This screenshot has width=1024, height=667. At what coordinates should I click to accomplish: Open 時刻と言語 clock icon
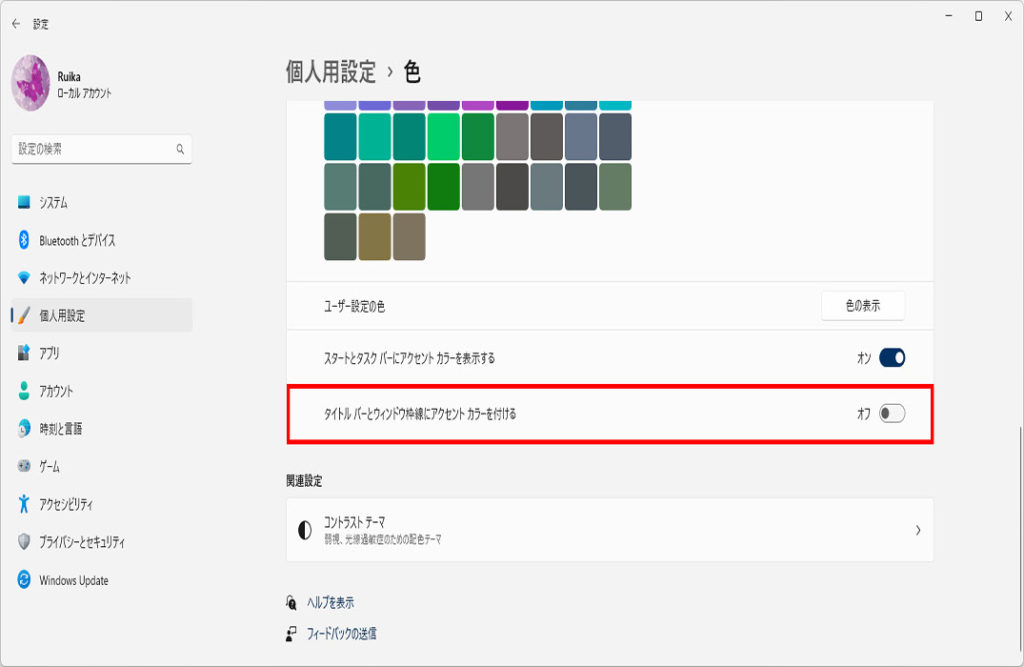click(25, 429)
